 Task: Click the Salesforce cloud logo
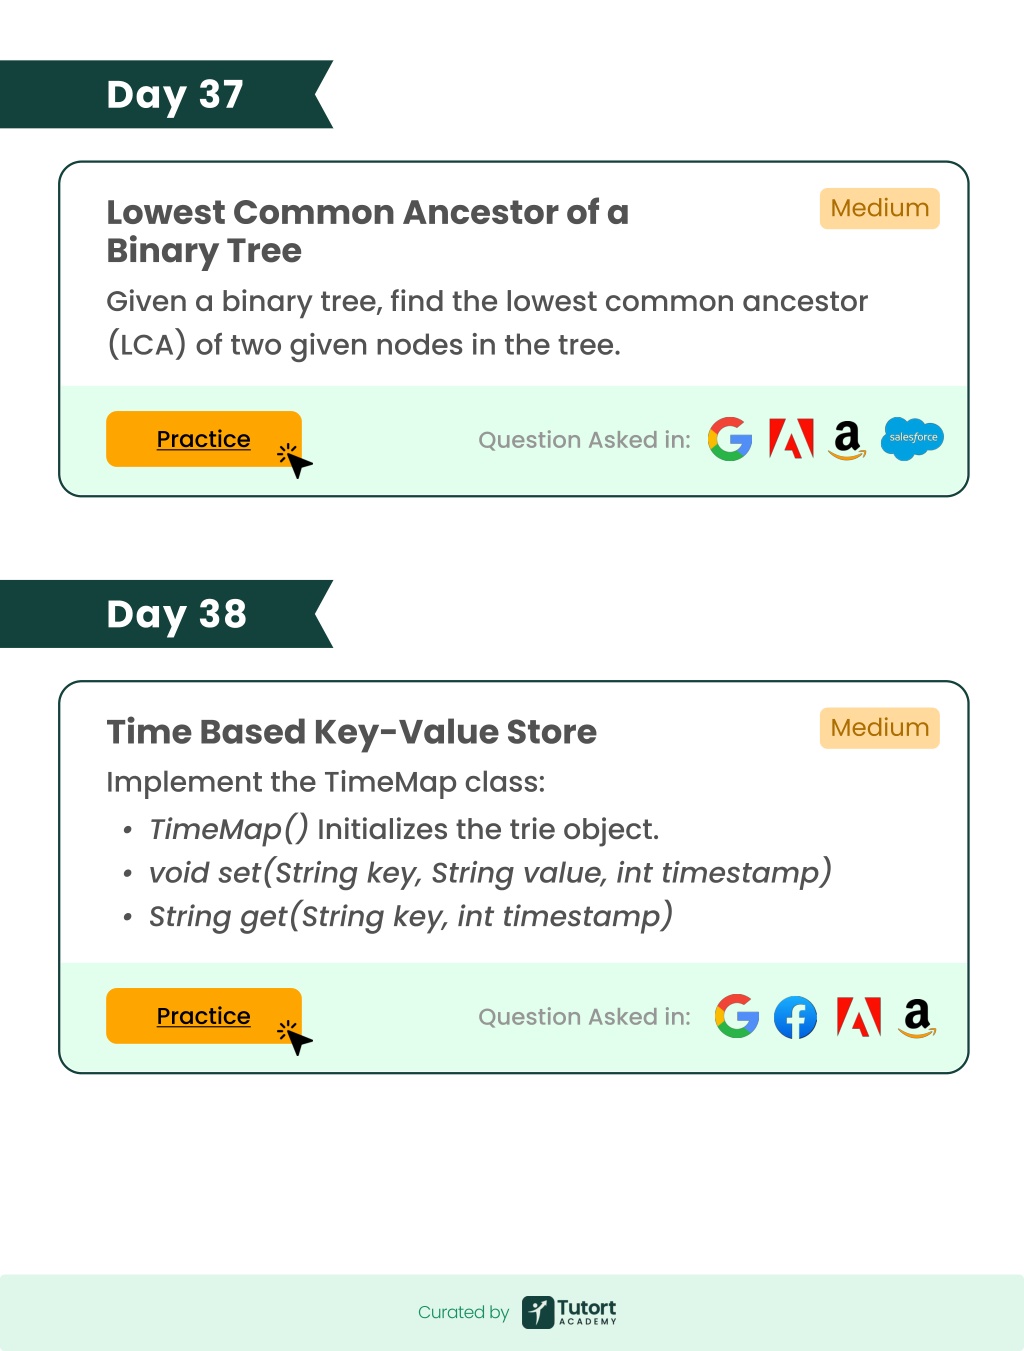[912, 438]
